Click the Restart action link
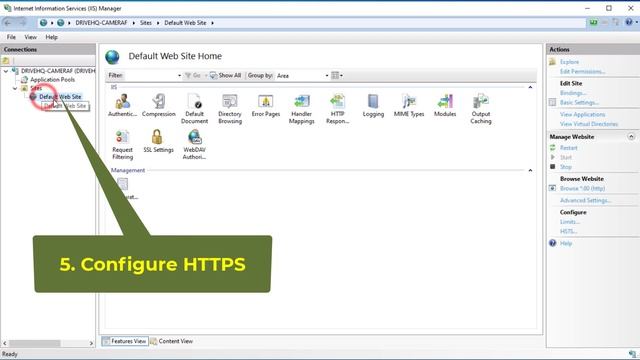The height and width of the screenshot is (360, 640). [569, 148]
